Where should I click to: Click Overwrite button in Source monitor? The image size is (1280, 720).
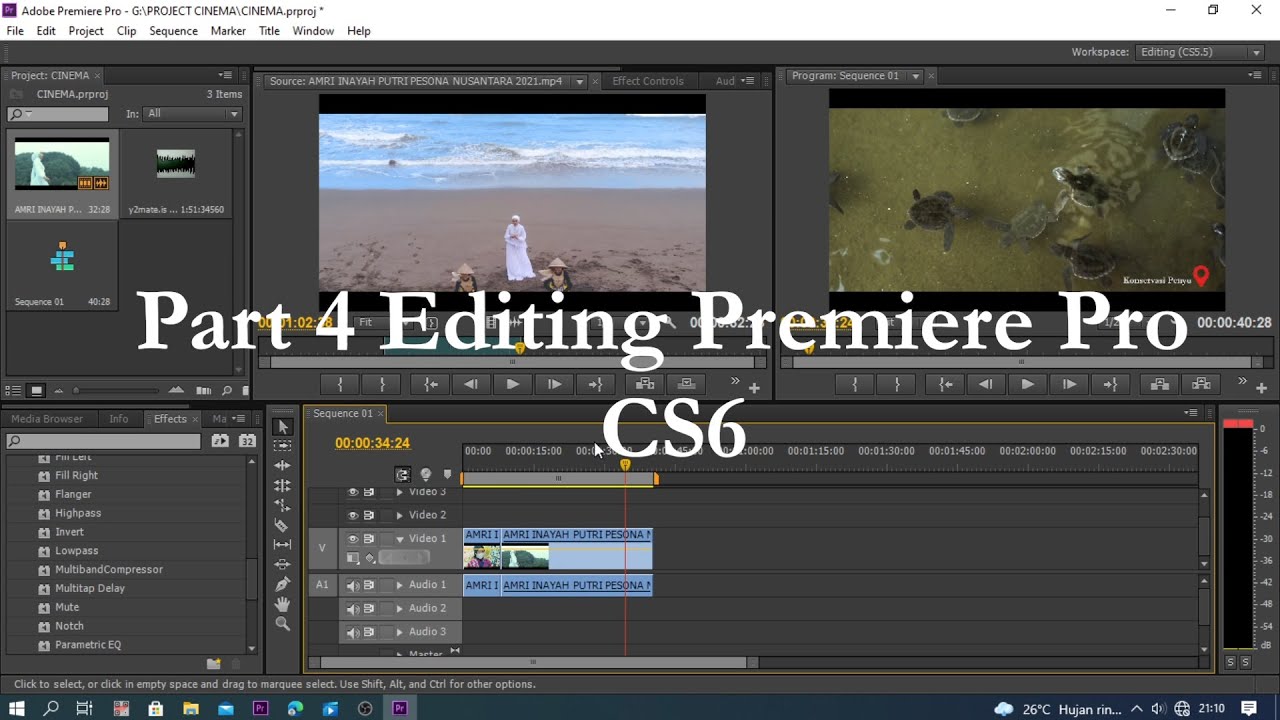click(686, 384)
